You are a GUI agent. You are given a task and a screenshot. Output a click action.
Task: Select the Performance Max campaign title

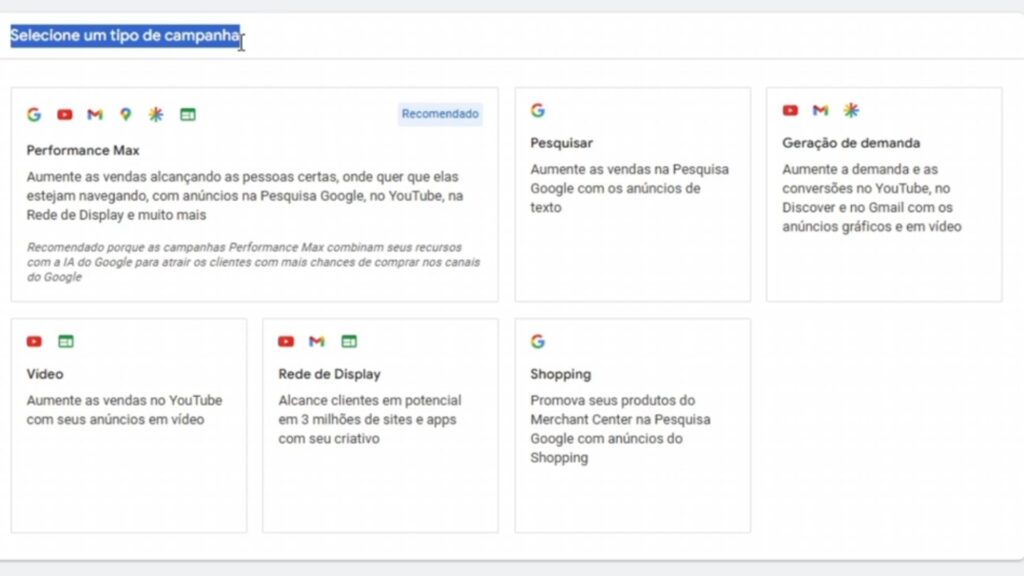coord(83,151)
